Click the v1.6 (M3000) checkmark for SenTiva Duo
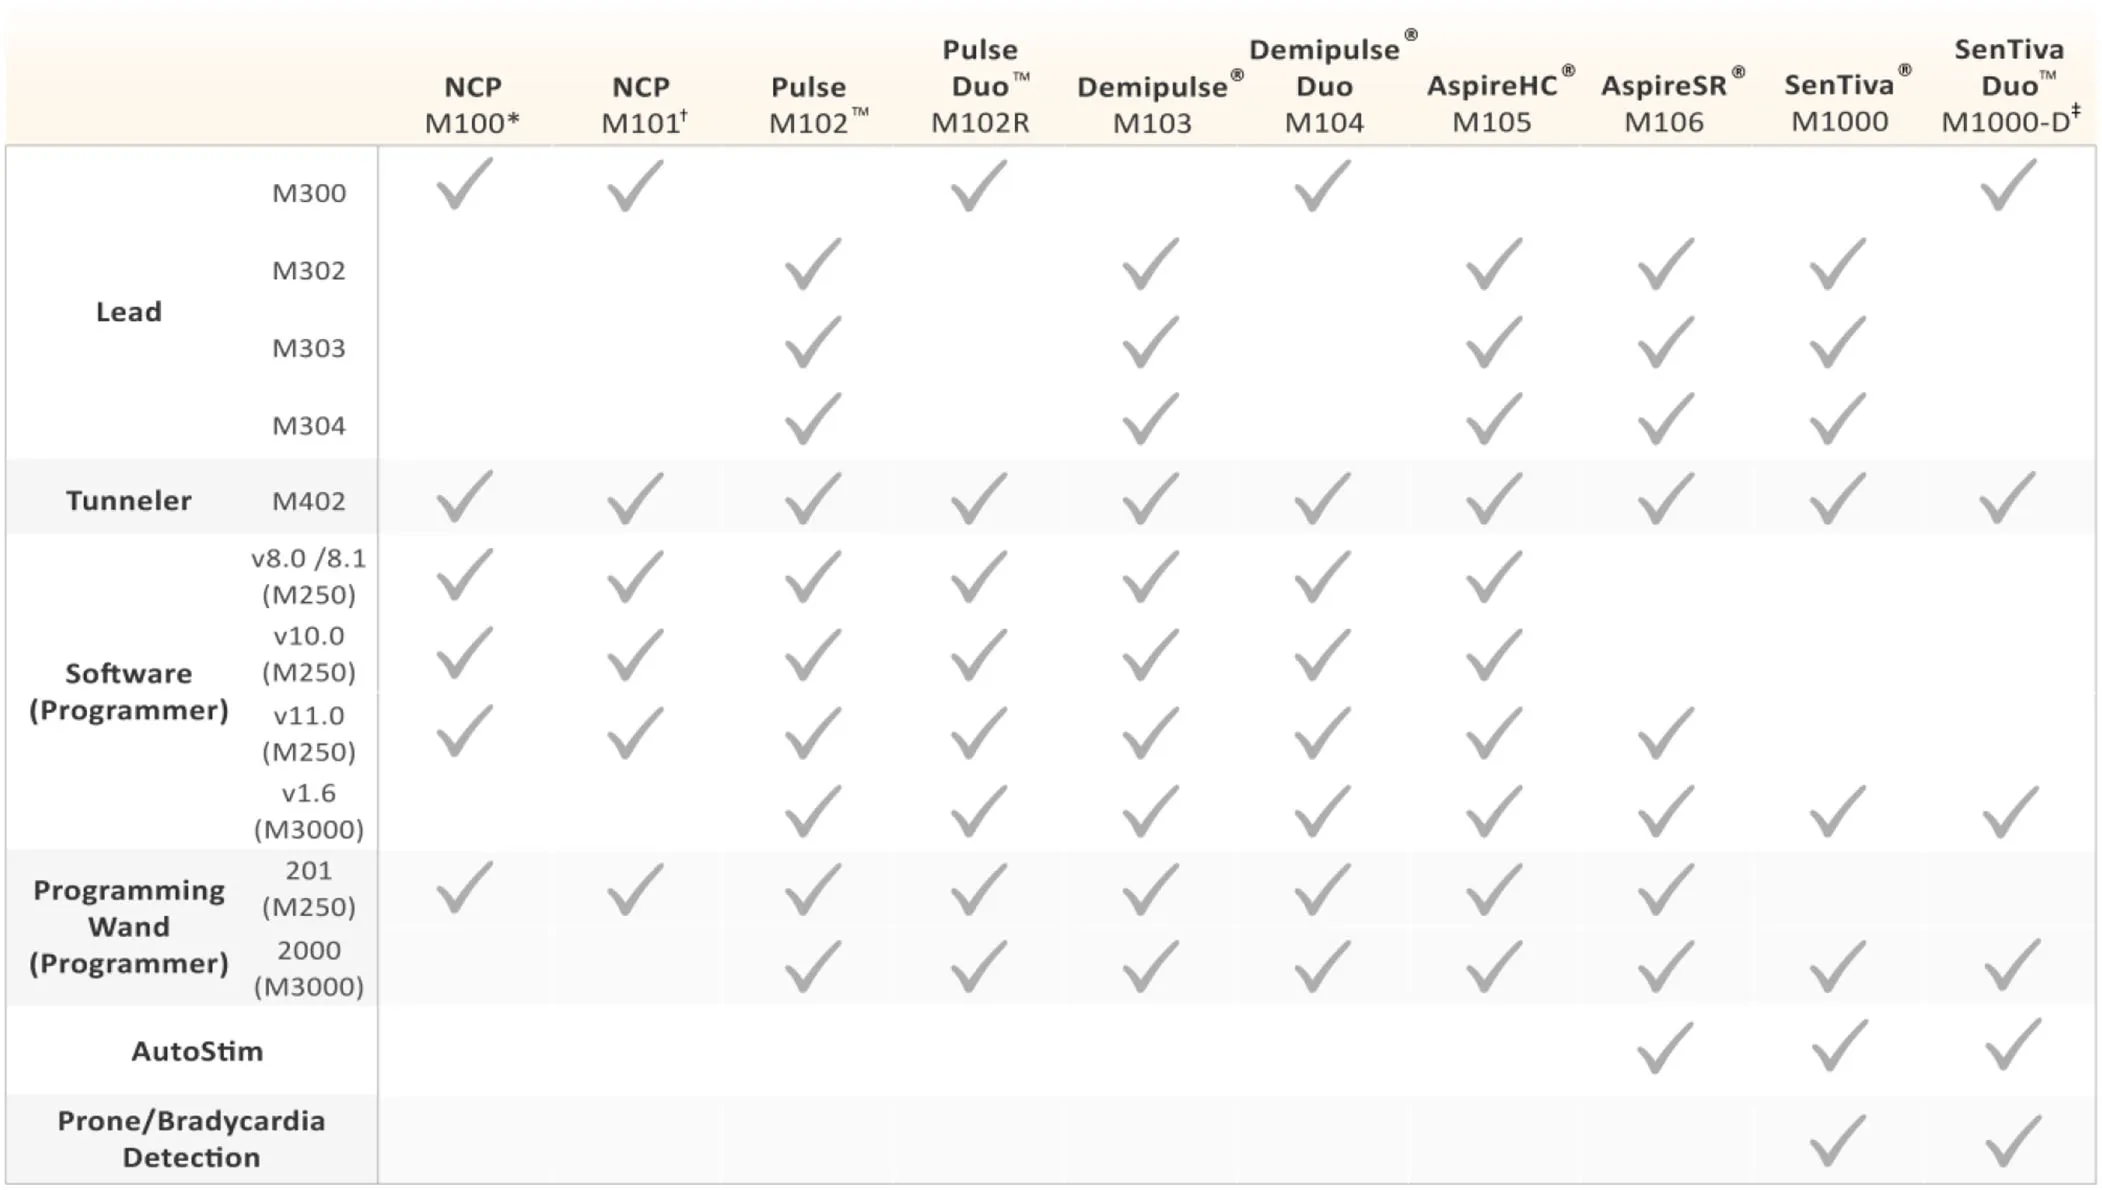This screenshot has height=1190, width=2102. [2009, 811]
